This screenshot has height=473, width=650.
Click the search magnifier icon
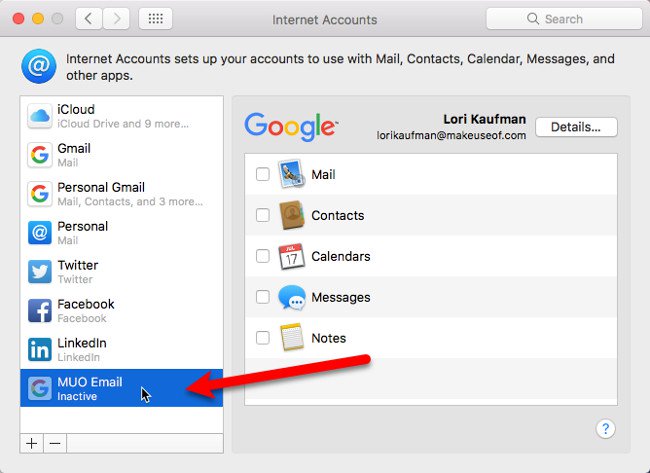(x=533, y=19)
